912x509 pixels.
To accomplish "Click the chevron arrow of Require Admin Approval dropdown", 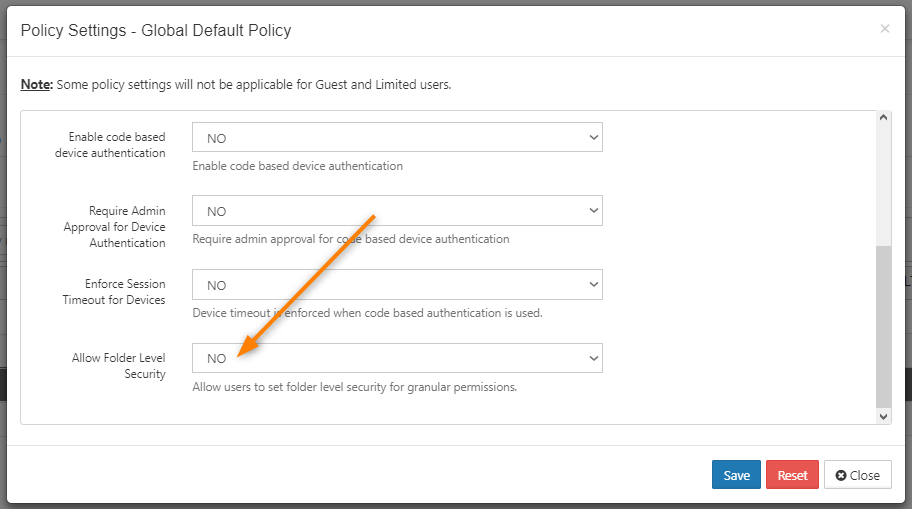I will 593,211.
